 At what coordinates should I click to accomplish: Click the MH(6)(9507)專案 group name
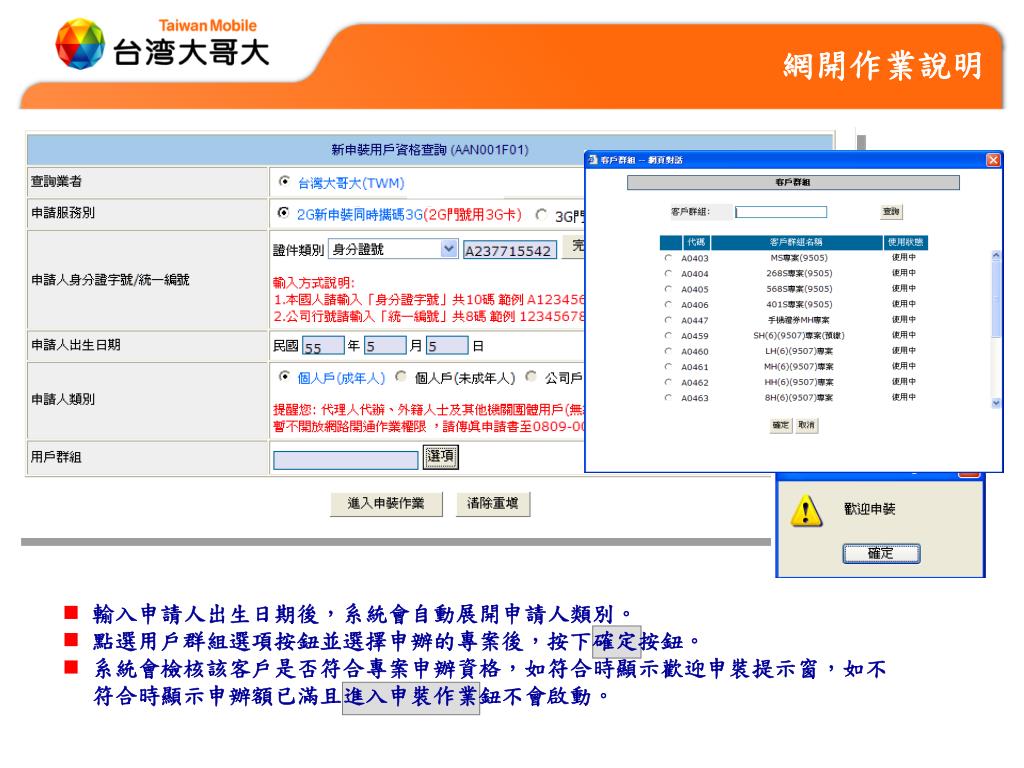point(799,366)
